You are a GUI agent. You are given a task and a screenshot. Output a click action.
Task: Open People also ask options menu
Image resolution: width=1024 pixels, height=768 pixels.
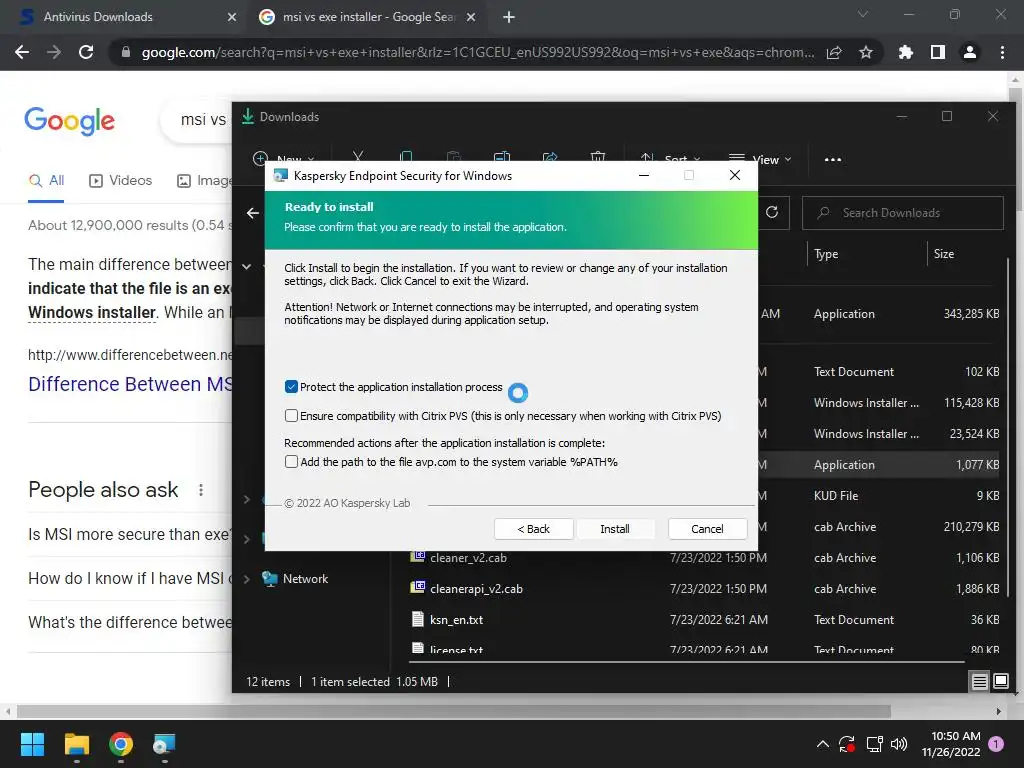tap(200, 490)
